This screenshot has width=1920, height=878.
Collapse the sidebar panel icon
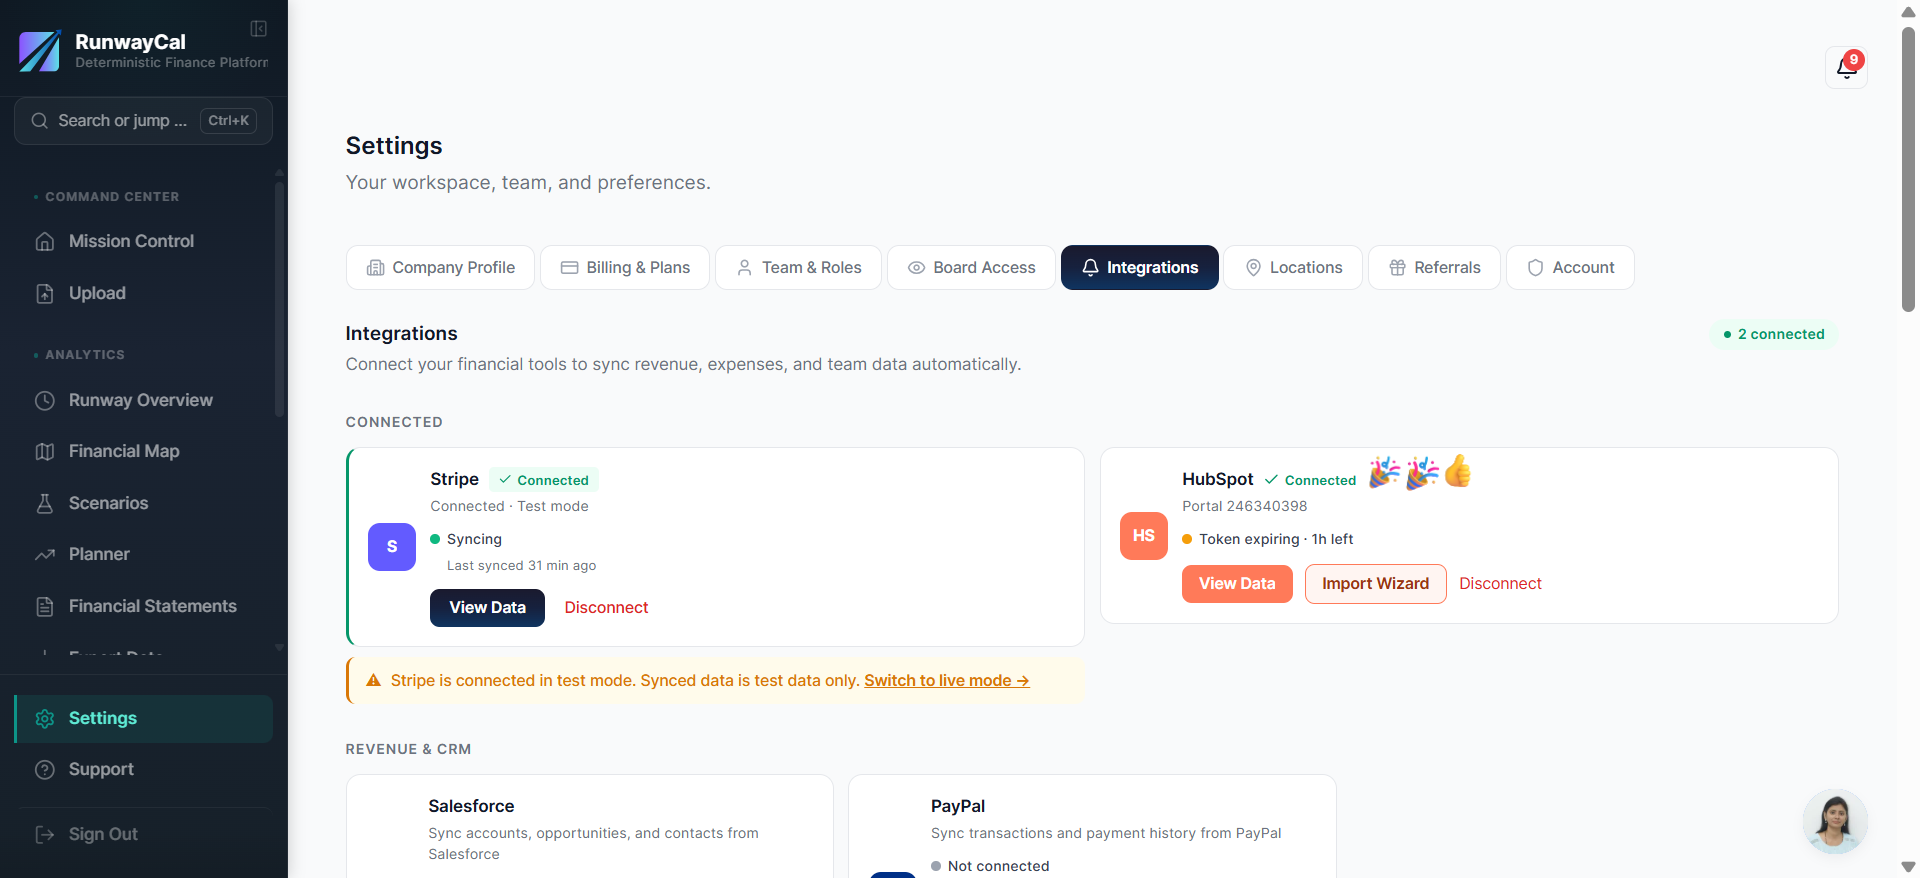258,29
